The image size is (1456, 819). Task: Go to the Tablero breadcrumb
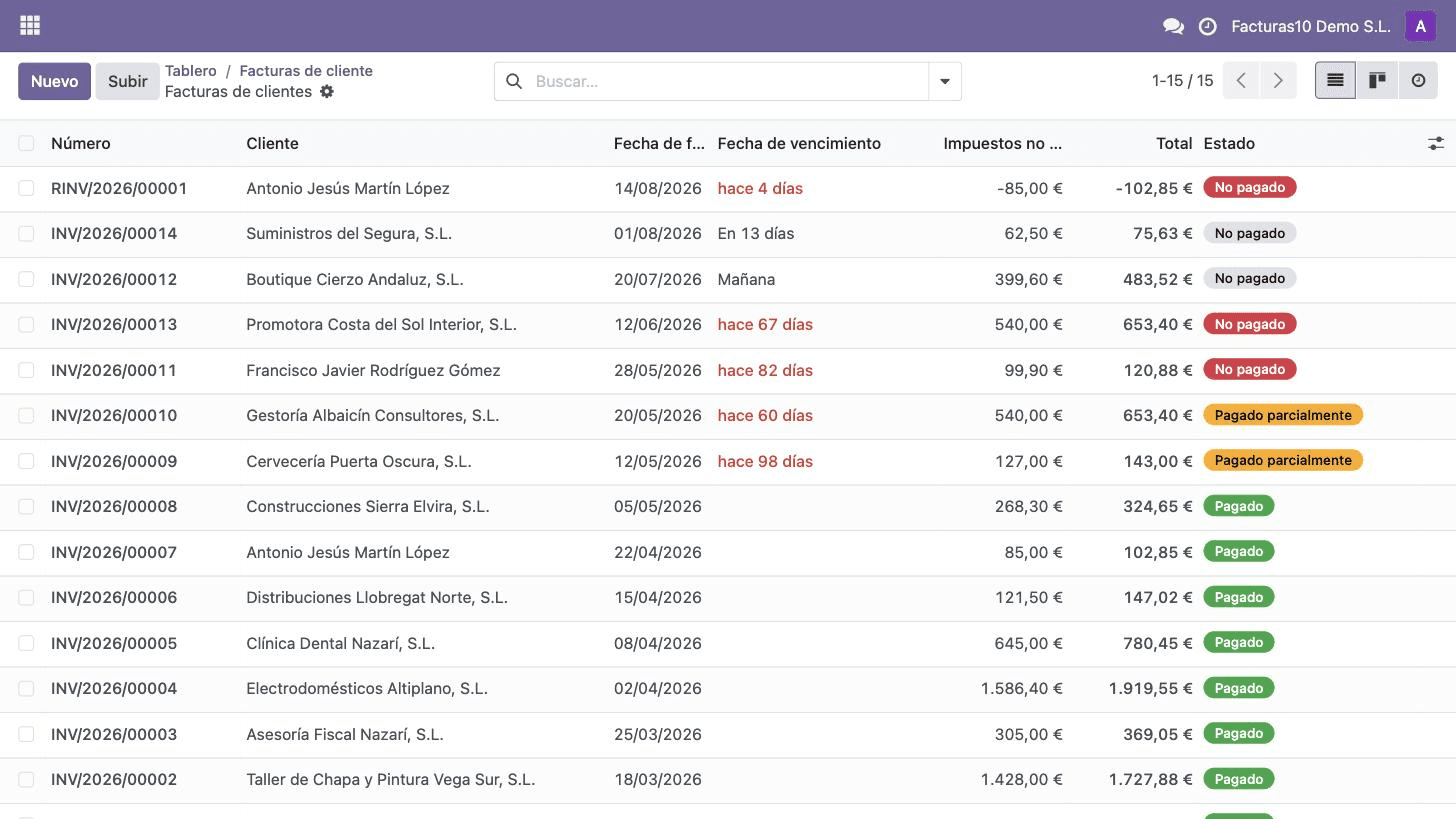point(191,71)
